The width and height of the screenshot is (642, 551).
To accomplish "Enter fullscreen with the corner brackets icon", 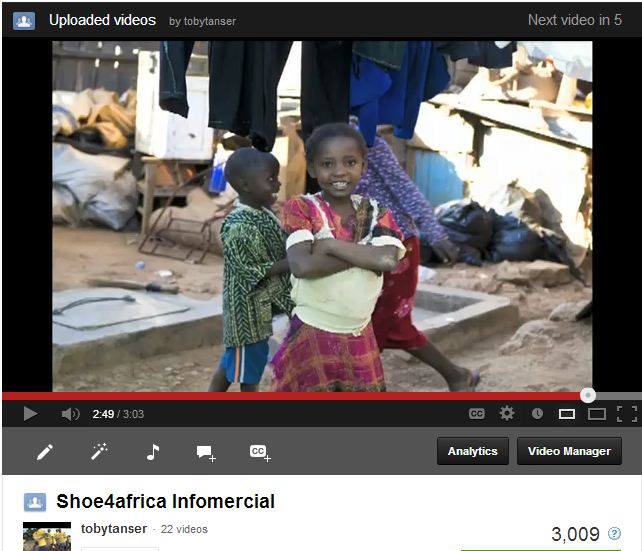I will click(627, 414).
